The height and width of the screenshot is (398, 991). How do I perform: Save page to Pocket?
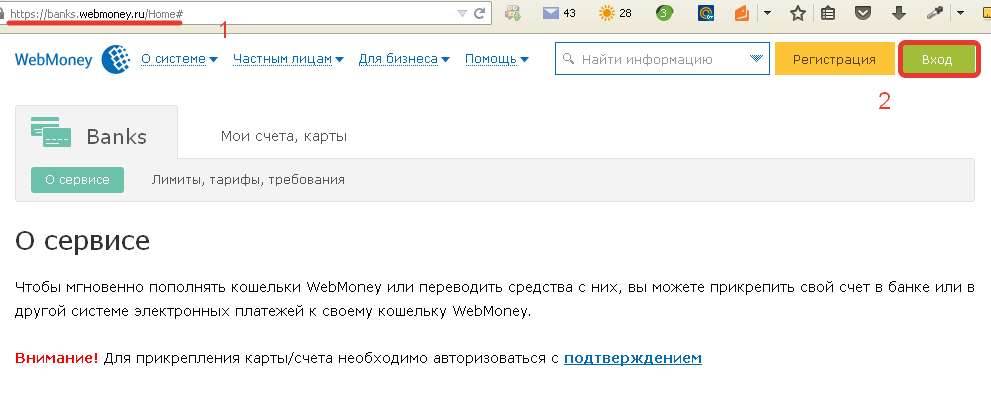[863, 13]
